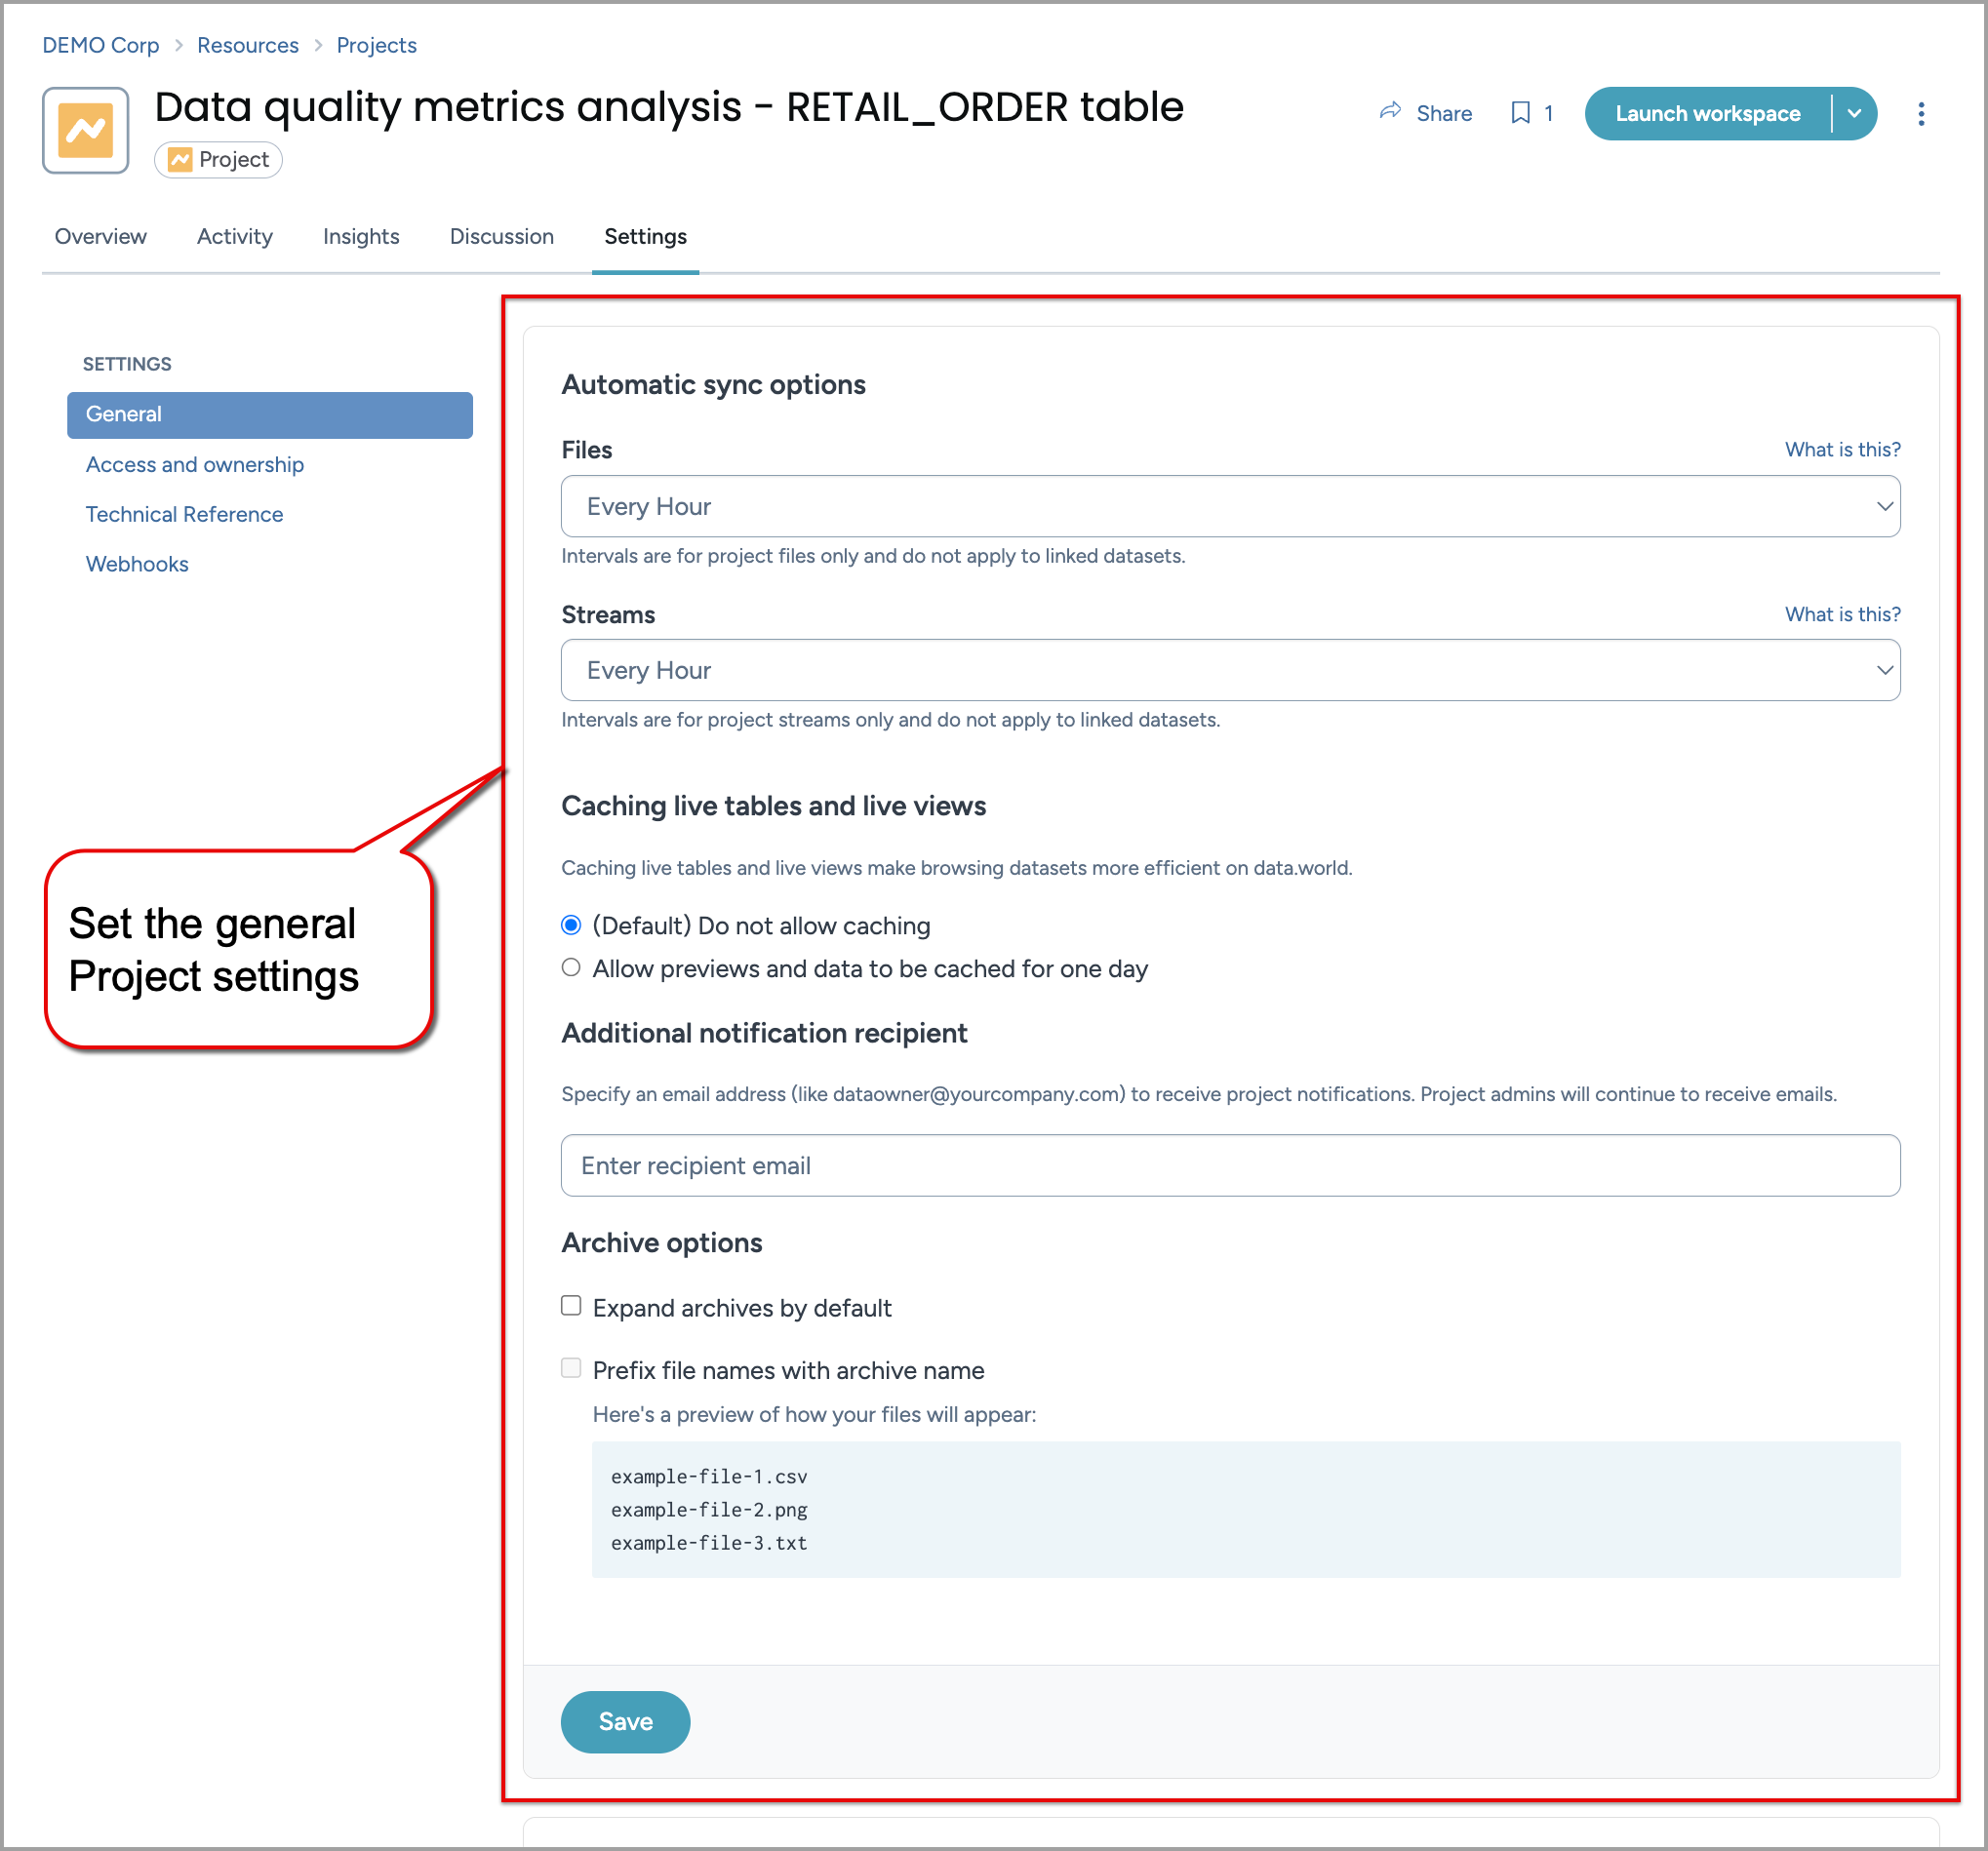
Task: Expand the Launch workspace dropdown arrow
Action: click(1854, 114)
